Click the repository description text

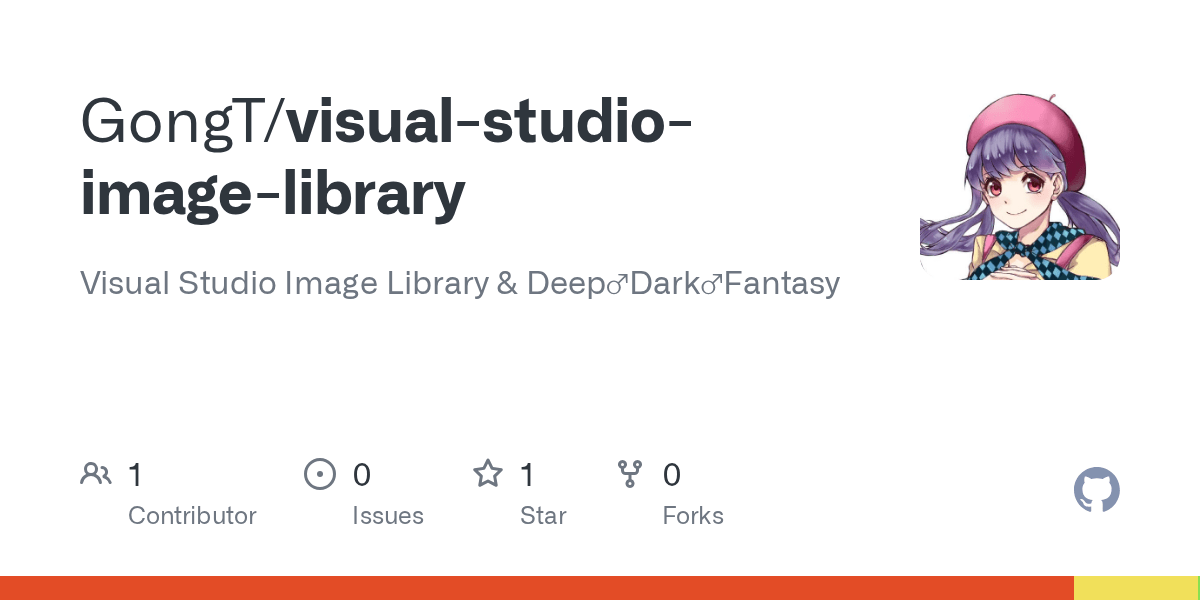click(x=460, y=284)
